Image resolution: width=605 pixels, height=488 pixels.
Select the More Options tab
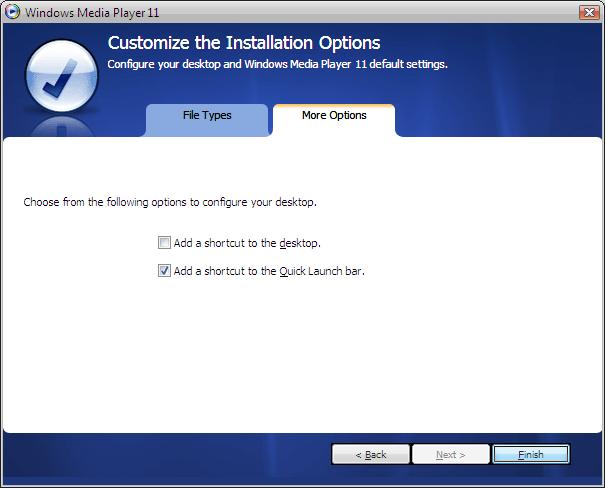pos(334,120)
